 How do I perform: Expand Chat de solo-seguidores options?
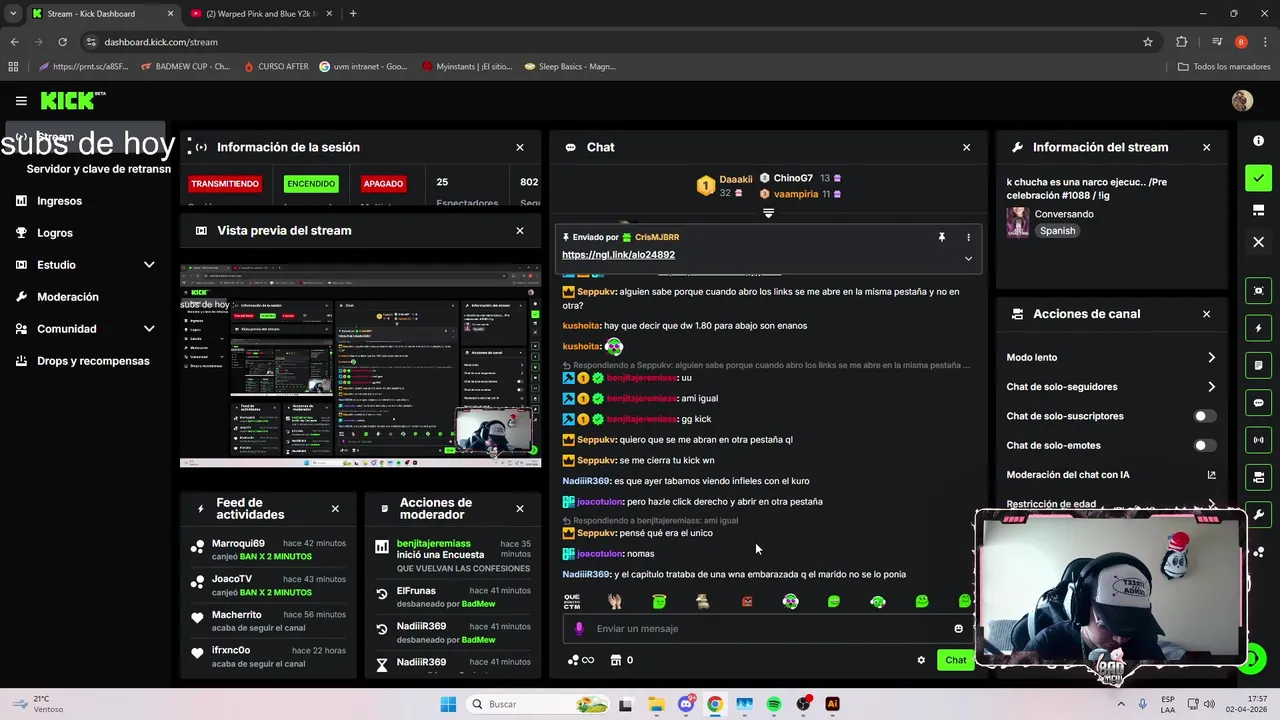[x=1211, y=387]
